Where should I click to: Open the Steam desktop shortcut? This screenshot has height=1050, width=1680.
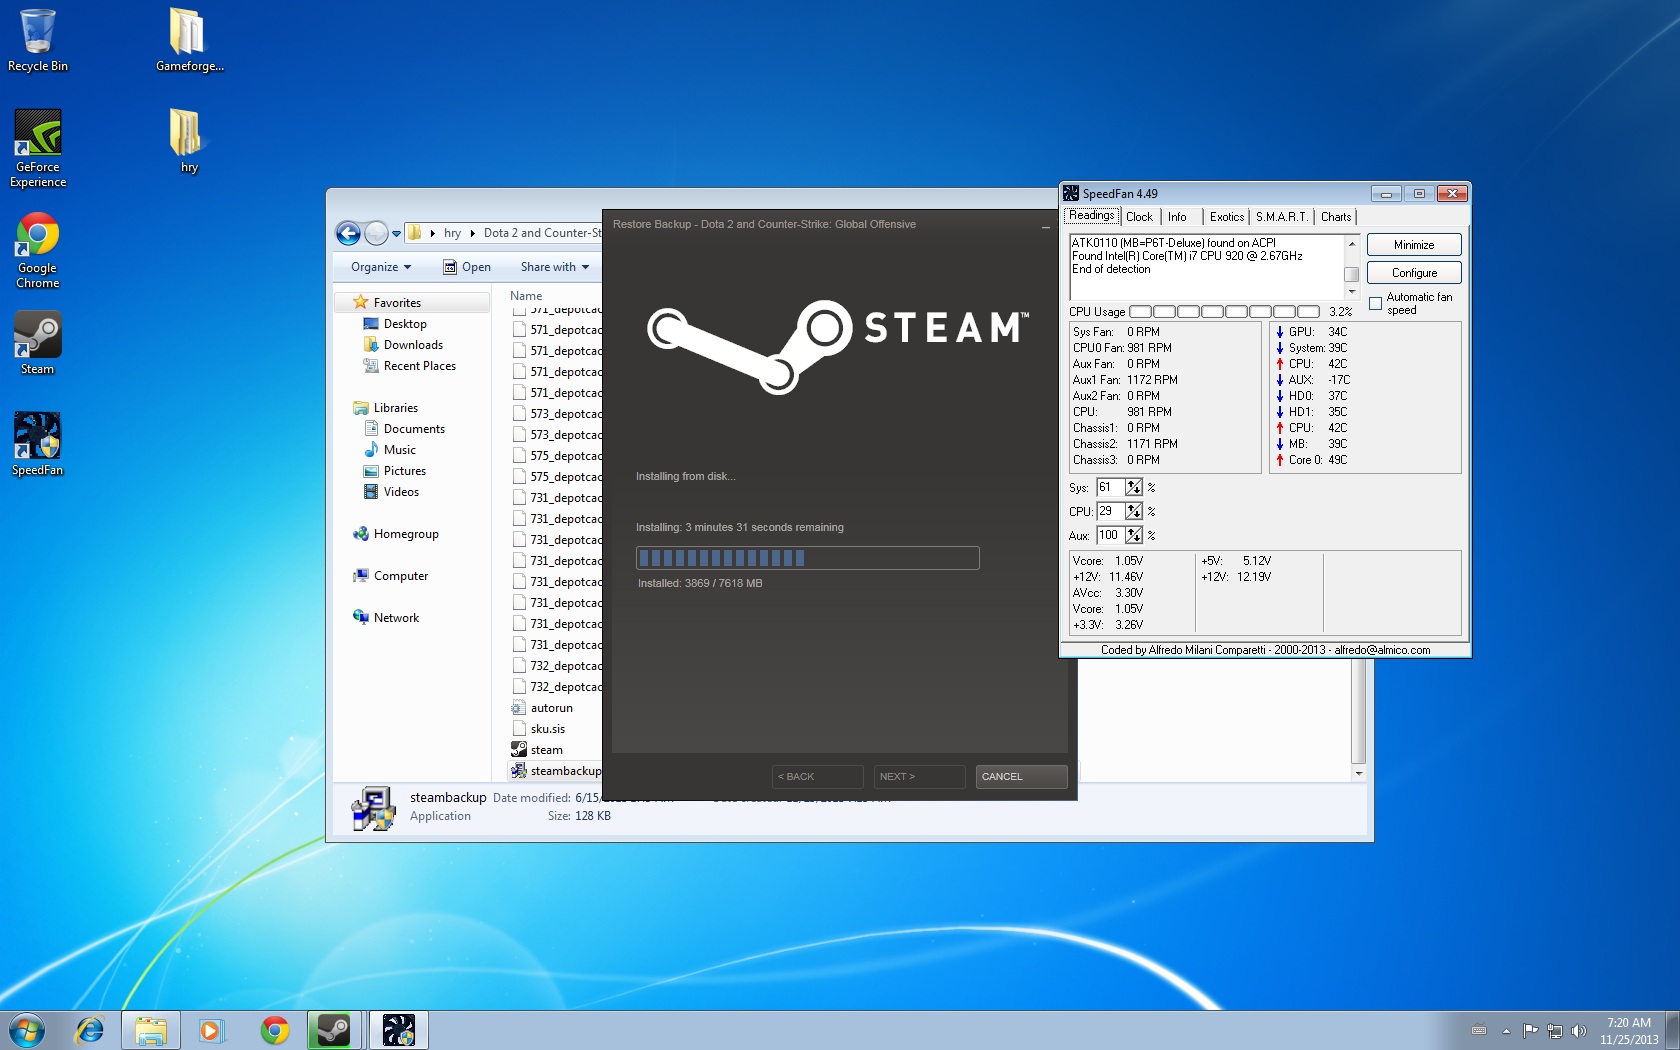click(37, 340)
